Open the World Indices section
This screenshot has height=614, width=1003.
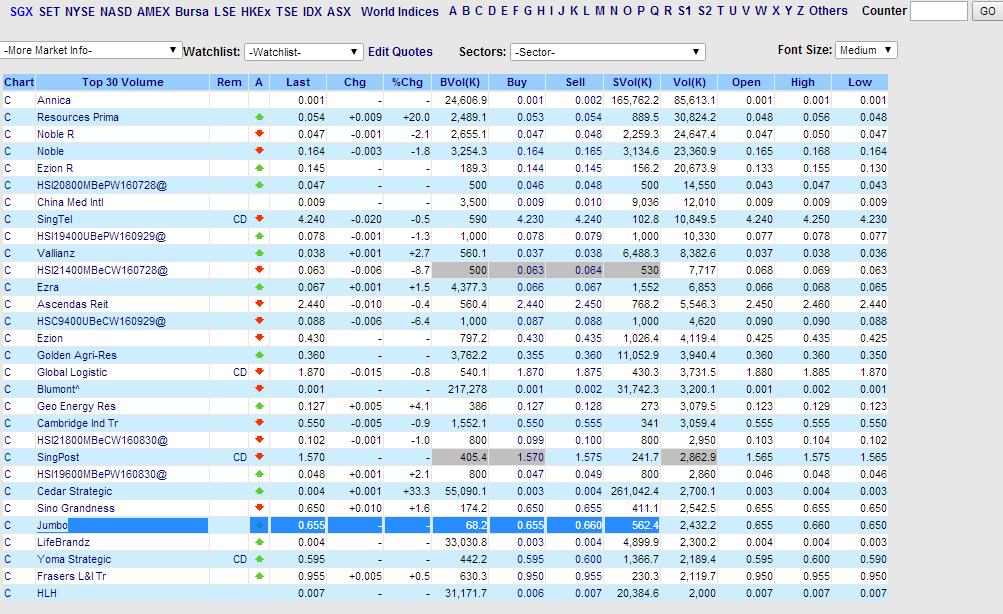pyautogui.click(x=397, y=12)
